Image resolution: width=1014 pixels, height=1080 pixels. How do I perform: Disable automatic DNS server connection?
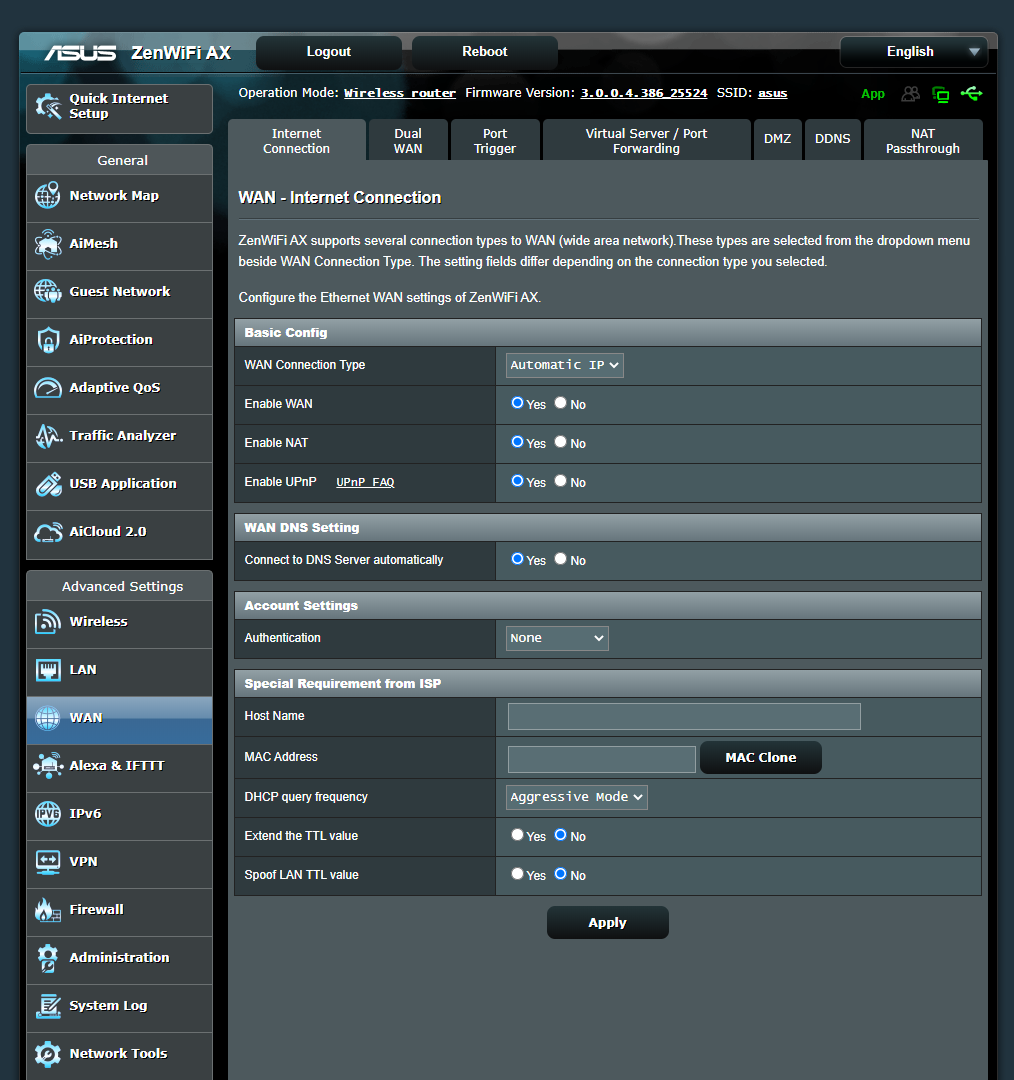[x=561, y=559]
